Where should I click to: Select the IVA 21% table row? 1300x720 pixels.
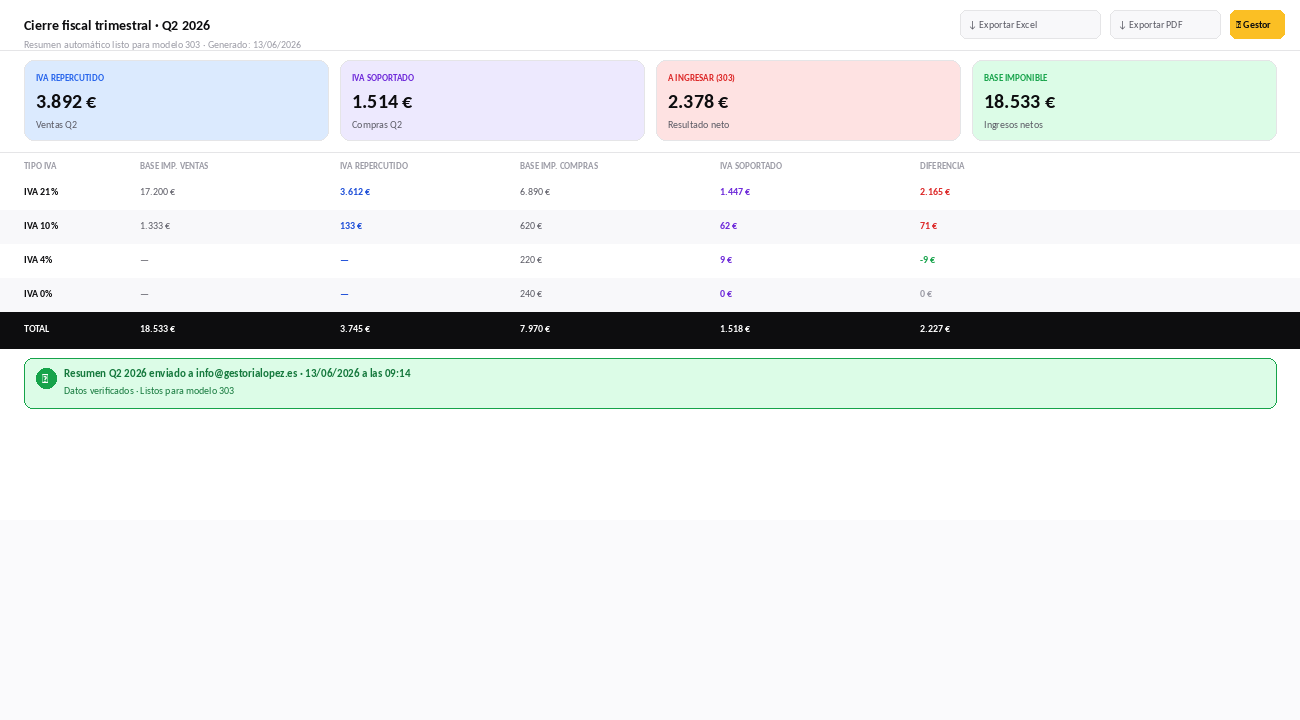tap(650, 192)
